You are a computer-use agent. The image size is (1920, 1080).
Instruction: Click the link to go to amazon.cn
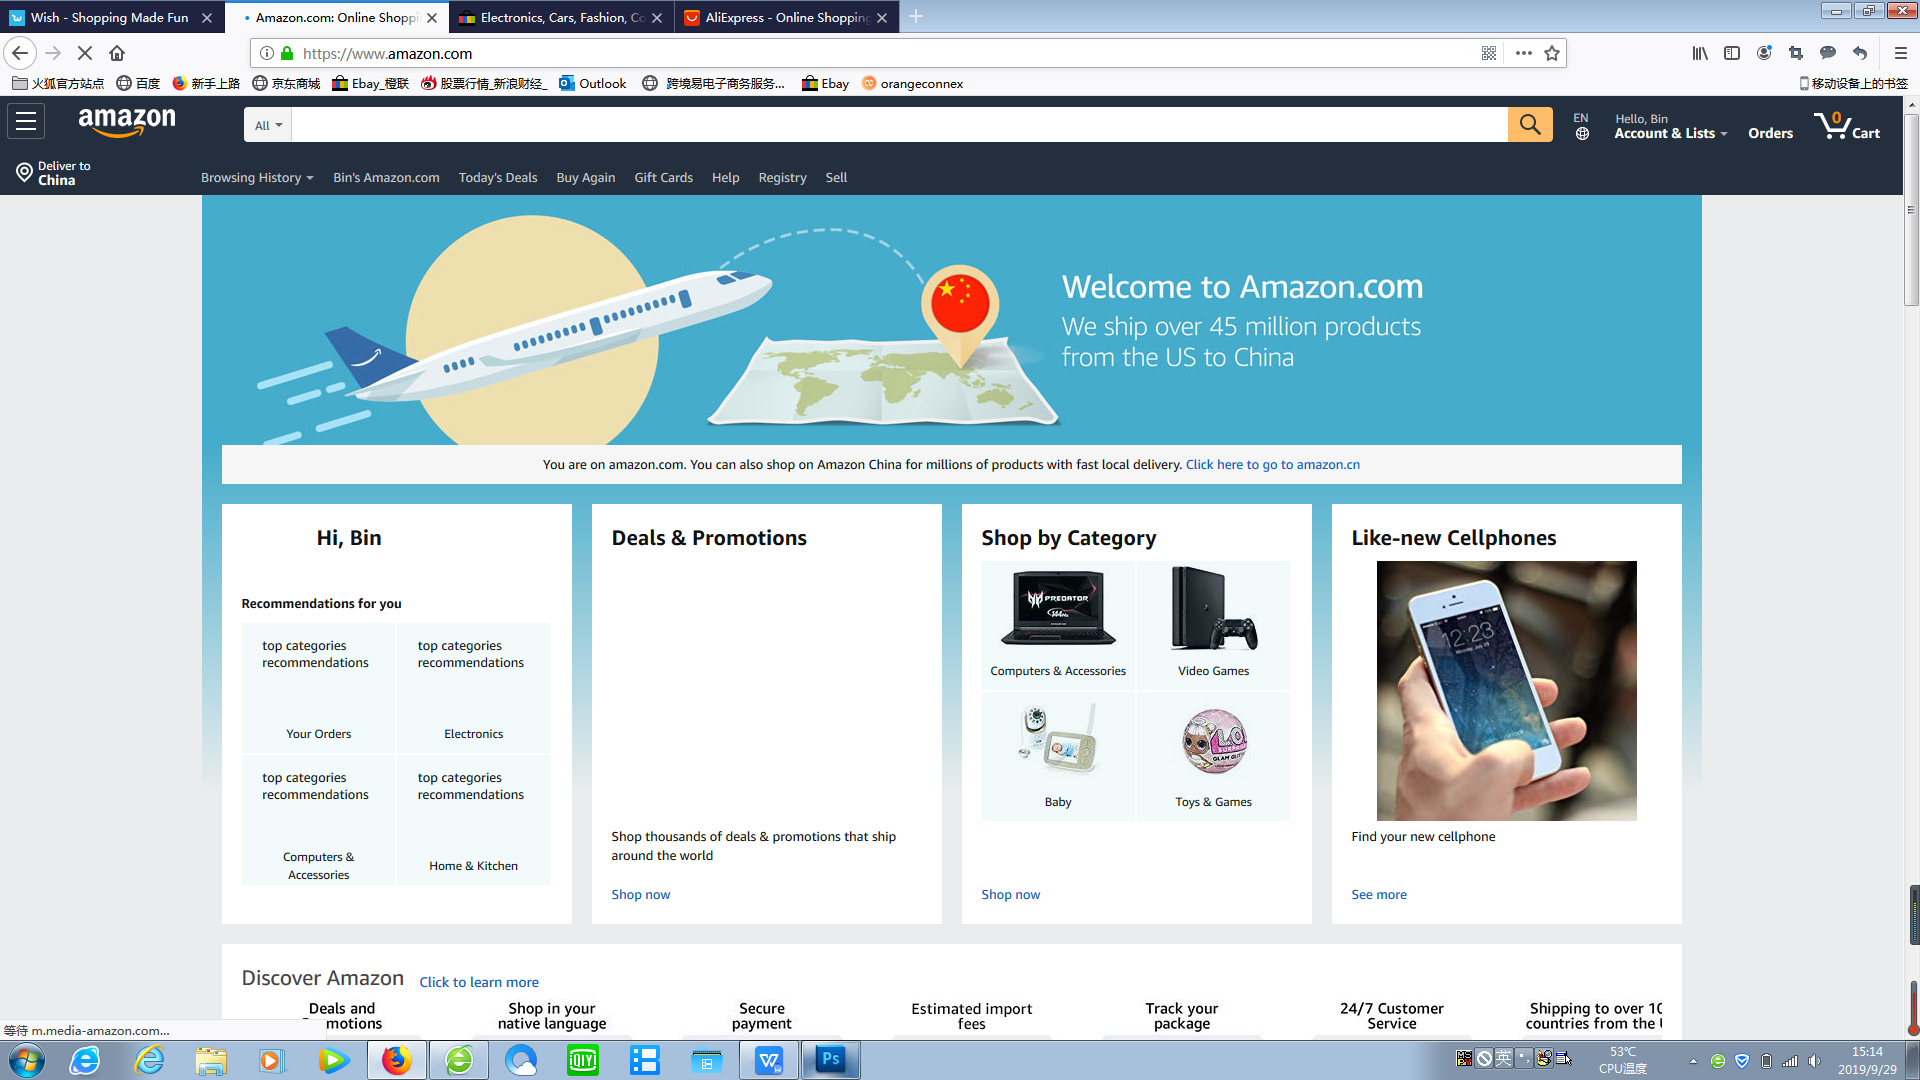pos(1272,464)
